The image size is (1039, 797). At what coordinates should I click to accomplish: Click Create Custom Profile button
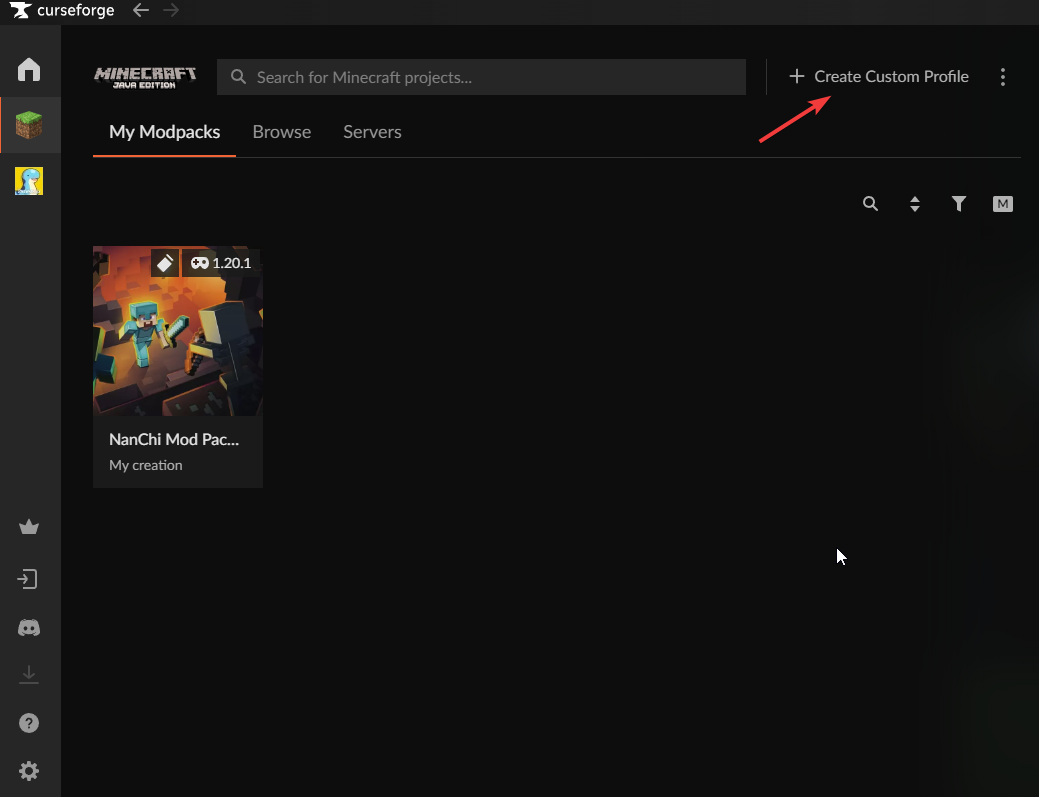tap(879, 77)
